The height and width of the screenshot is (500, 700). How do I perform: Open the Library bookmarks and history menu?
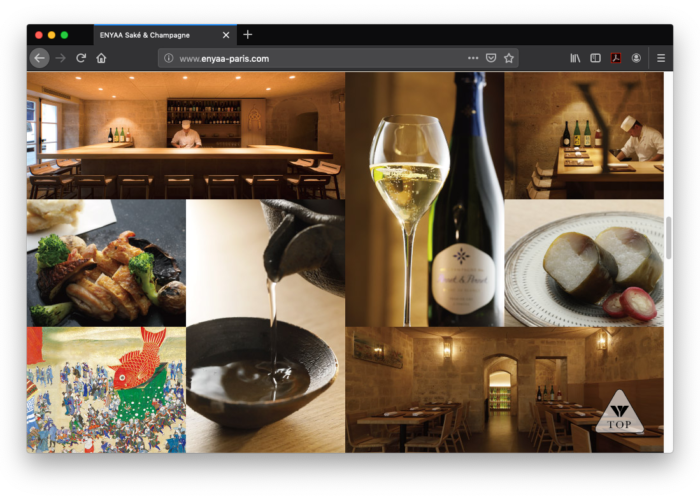pos(575,58)
